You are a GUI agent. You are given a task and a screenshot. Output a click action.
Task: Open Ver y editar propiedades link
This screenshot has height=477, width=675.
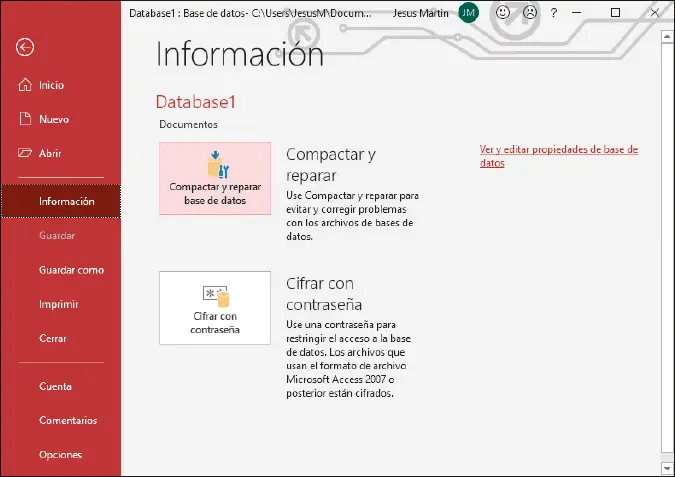[558, 156]
